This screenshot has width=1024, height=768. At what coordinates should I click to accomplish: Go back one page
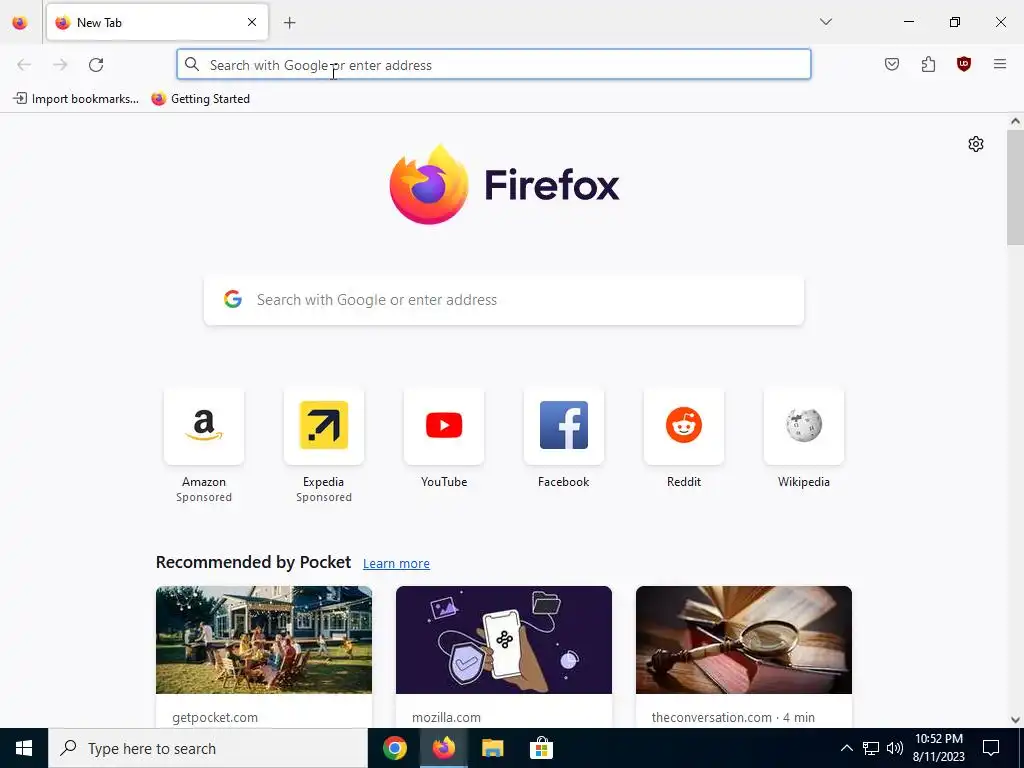coord(24,65)
